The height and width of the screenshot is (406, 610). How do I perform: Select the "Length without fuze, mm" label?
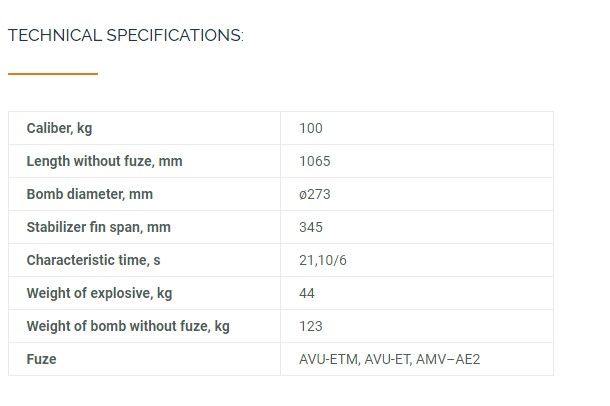[104, 161]
